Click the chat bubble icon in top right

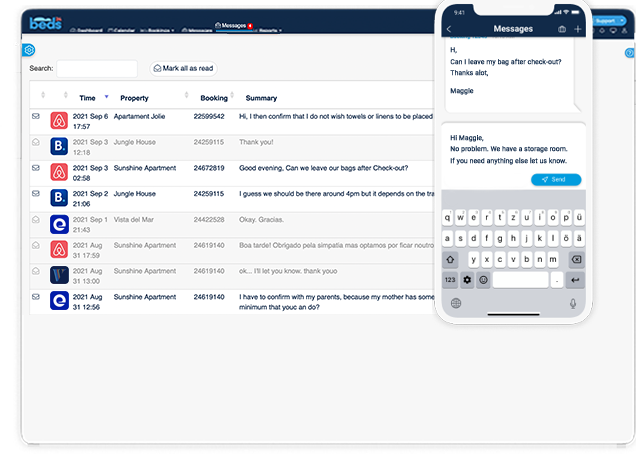(613, 30)
